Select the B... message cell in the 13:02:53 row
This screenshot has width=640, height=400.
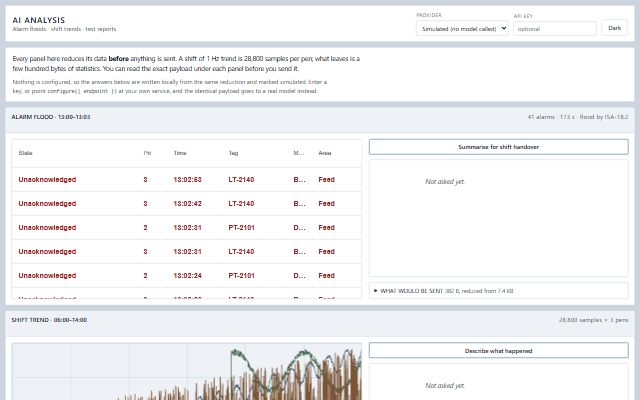coord(299,180)
